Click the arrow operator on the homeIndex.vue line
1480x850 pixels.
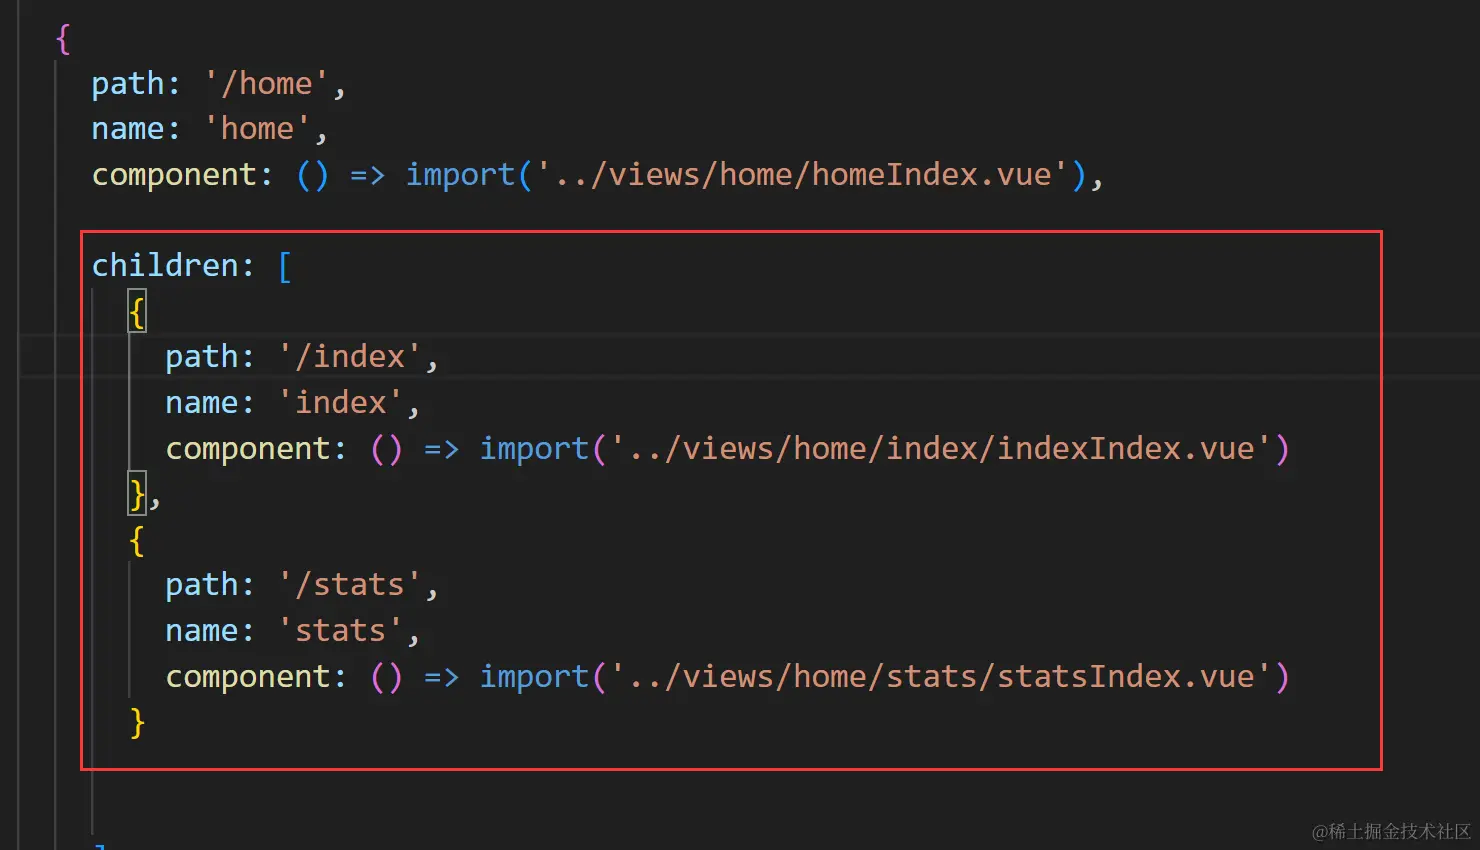pyautogui.click(x=367, y=175)
